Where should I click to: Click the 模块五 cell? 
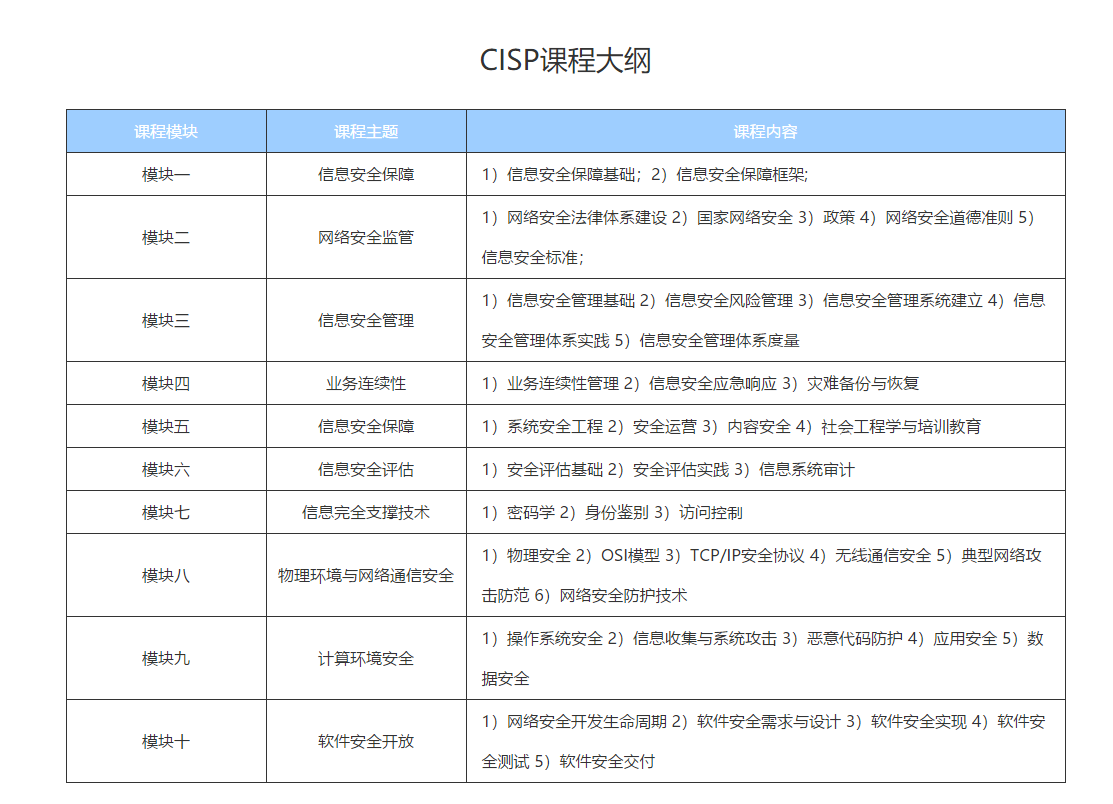coord(166,426)
